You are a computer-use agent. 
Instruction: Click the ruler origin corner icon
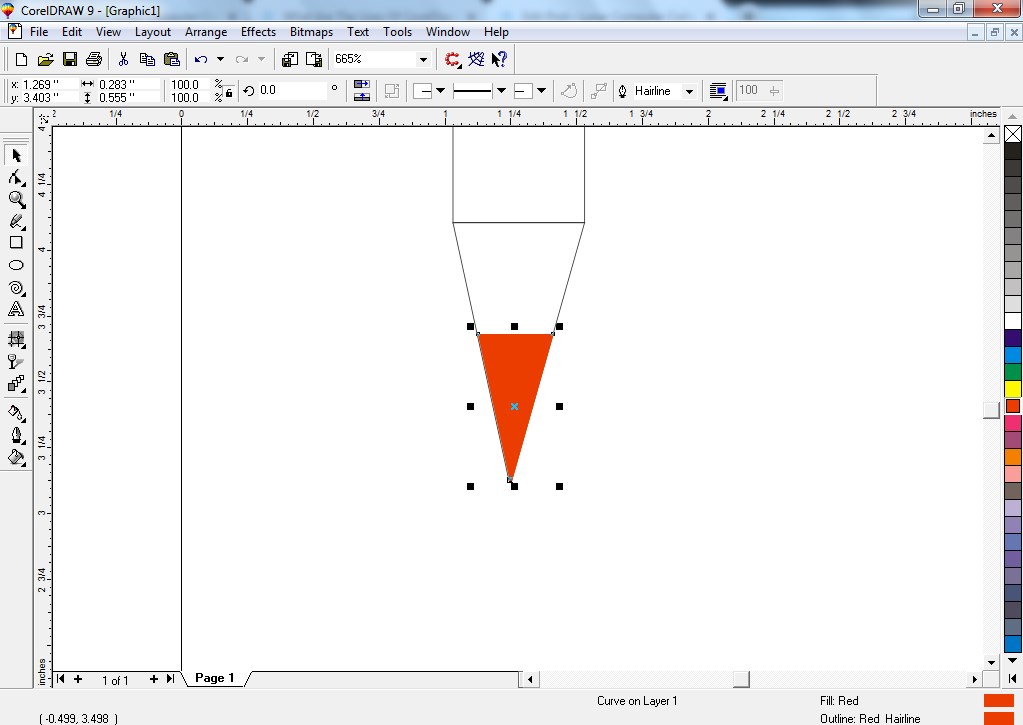(x=43, y=117)
